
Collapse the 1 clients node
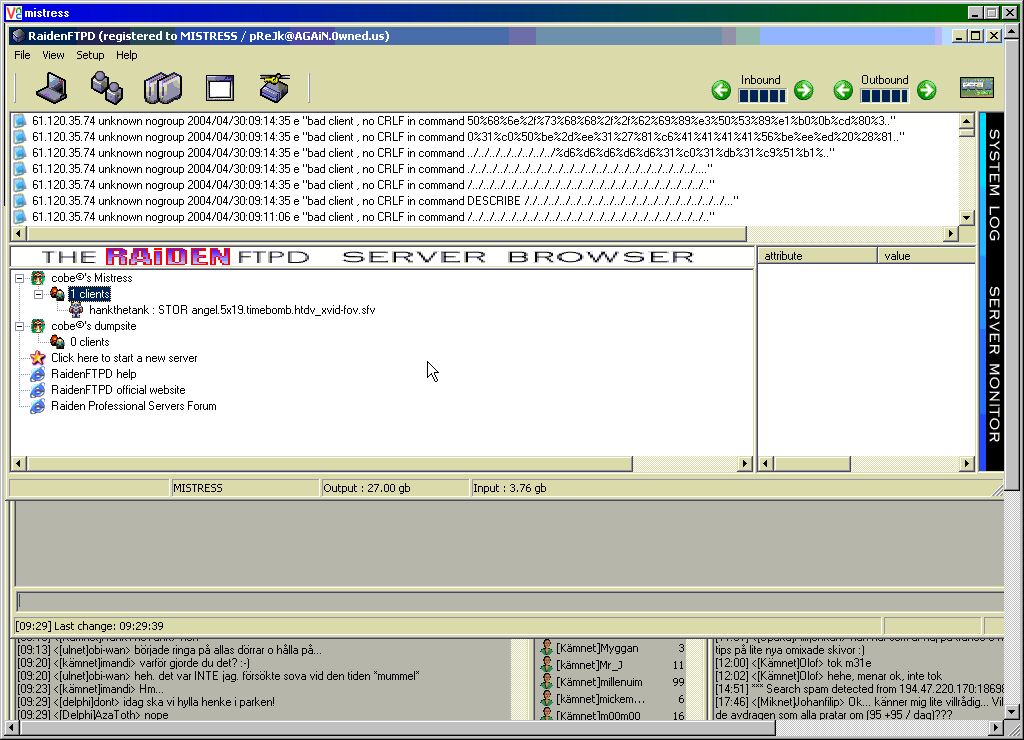pyautogui.click(x=39, y=295)
